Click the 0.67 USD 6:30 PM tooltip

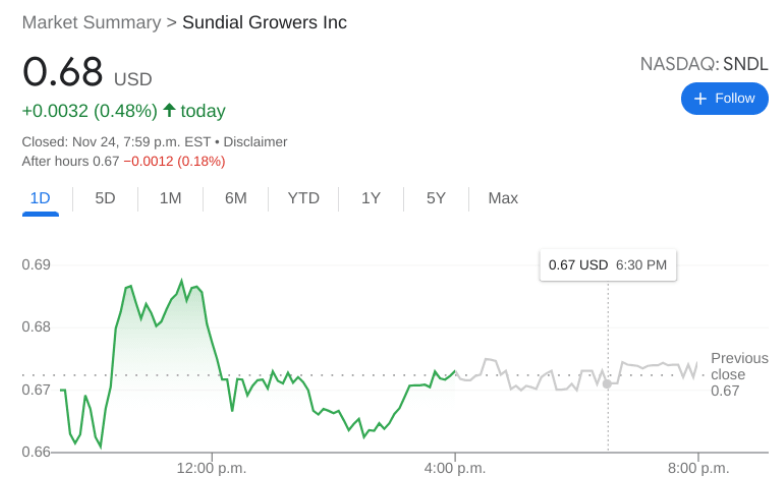pyautogui.click(x=608, y=265)
